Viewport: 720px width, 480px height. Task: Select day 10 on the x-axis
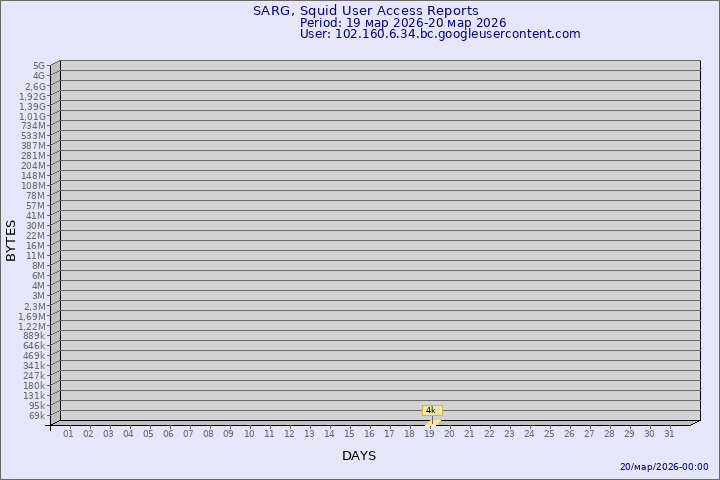pyautogui.click(x=249, y=433)
